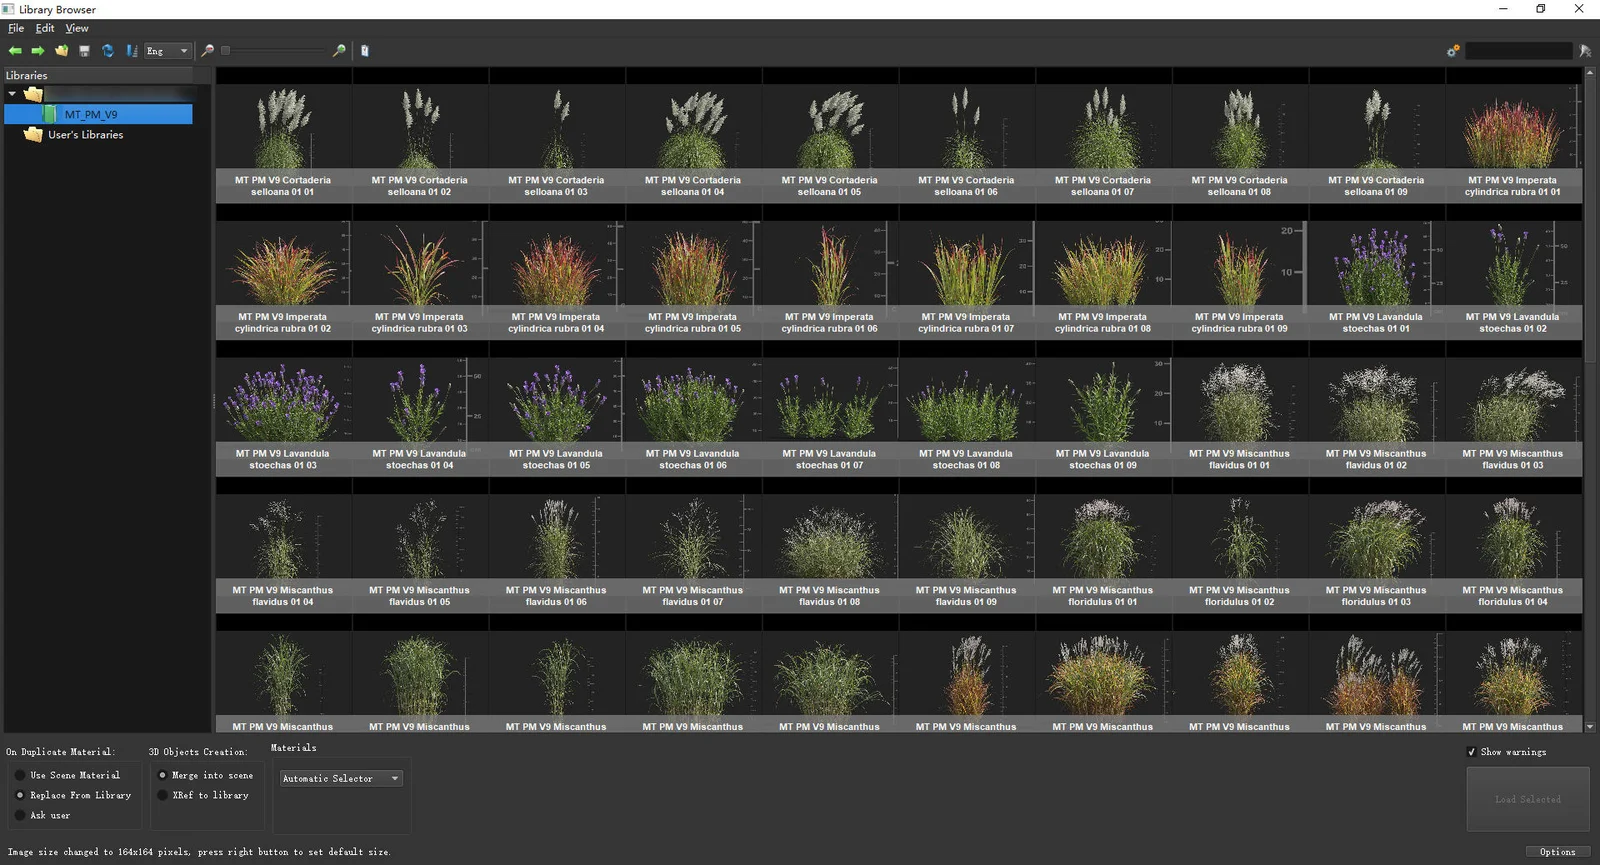The height and width of the screenshot is (865, 1600).
Task: Click the Libraries panel header text
Action: pos(27,75)
